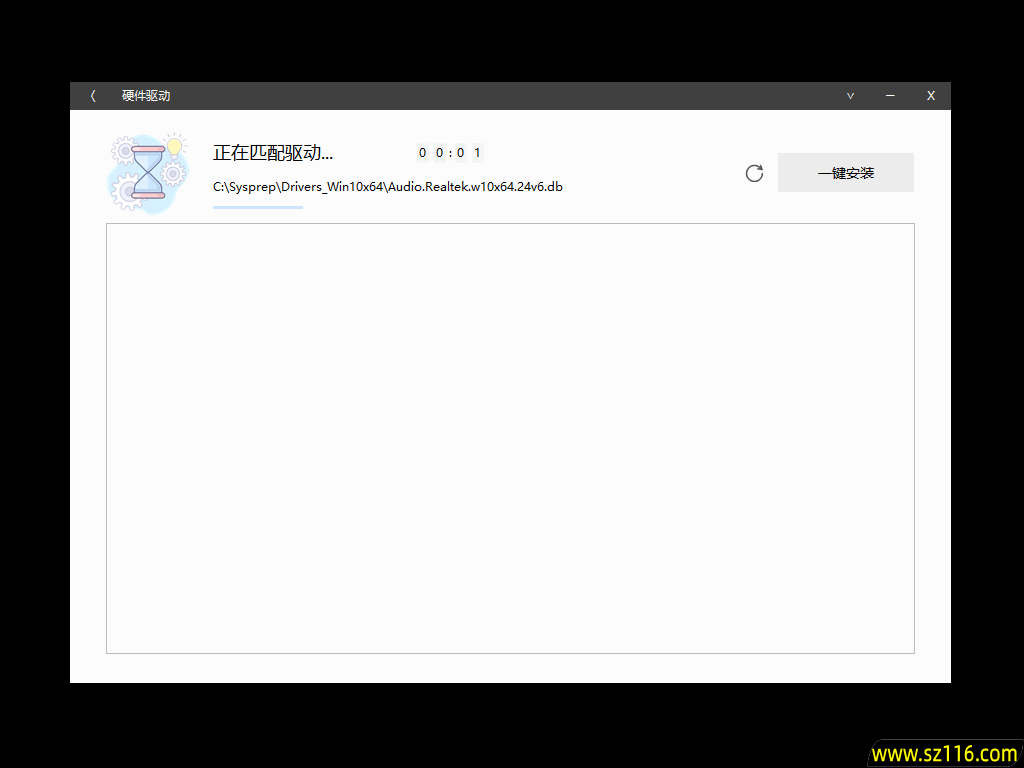This screenshot has height=768, width=1024.
Task: Click the blue matching progress bar
Action: 258,207
